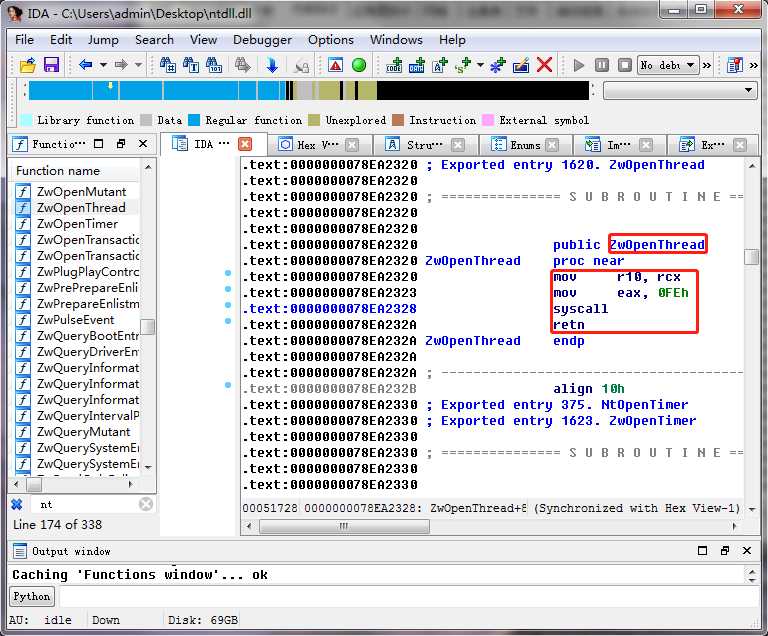Screen dimensions: 768x636
Task: Expand hidden debugger toolbar items chevron
Action: pyautogui.click(x=707, y=65)
